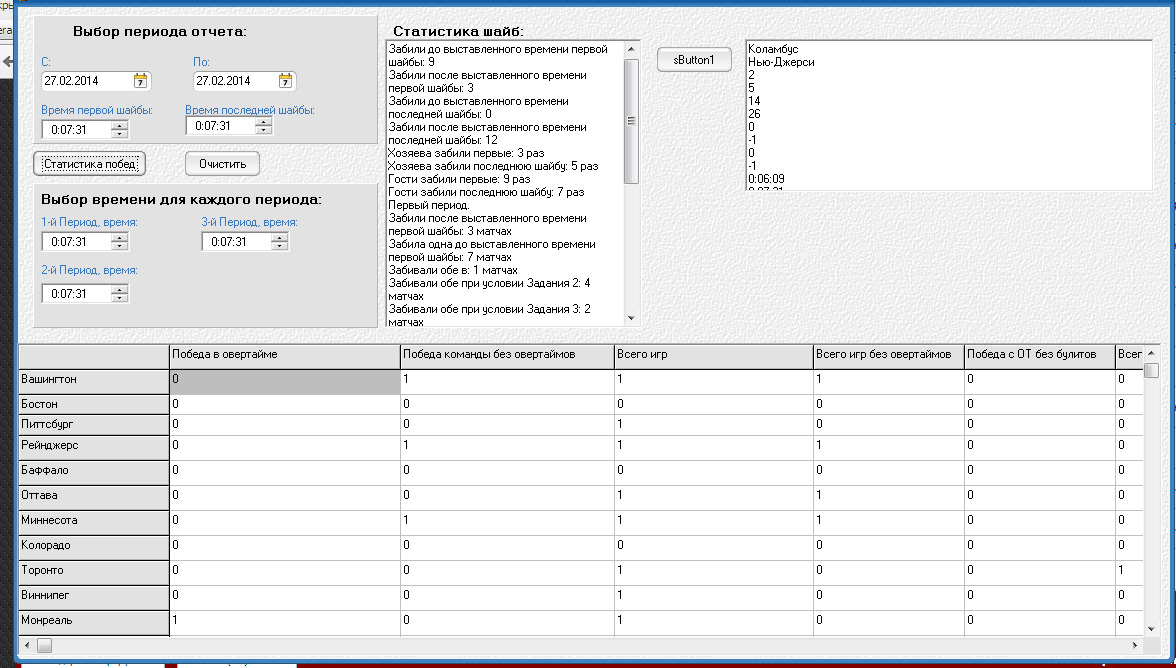
Task: Increase 2-й Период time value
Action: [x=119, y=289]
